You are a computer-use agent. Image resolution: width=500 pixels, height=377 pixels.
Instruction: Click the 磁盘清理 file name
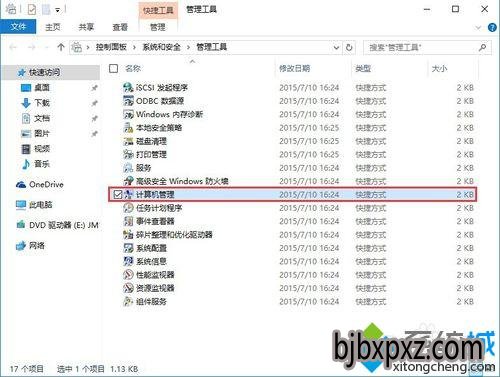(x=151, y=141)
